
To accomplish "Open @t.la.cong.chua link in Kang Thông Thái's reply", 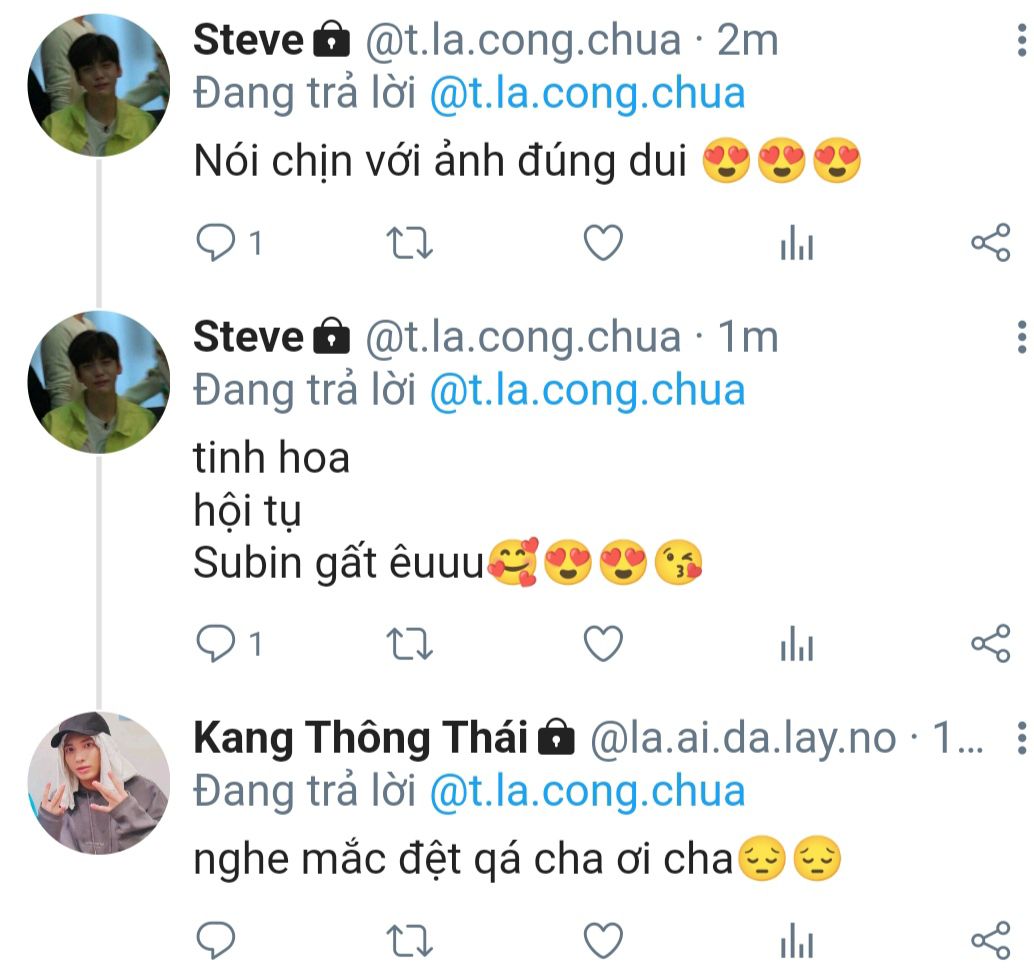I will point(587,791).
